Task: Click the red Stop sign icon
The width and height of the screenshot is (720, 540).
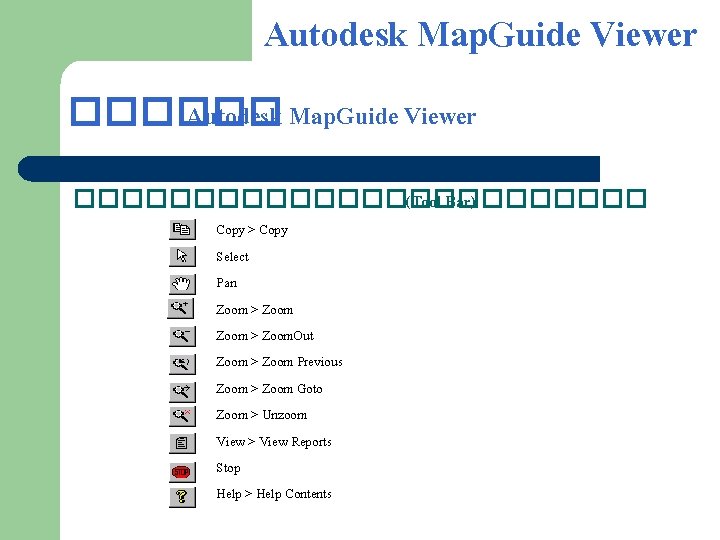Action: pos(182,472)
